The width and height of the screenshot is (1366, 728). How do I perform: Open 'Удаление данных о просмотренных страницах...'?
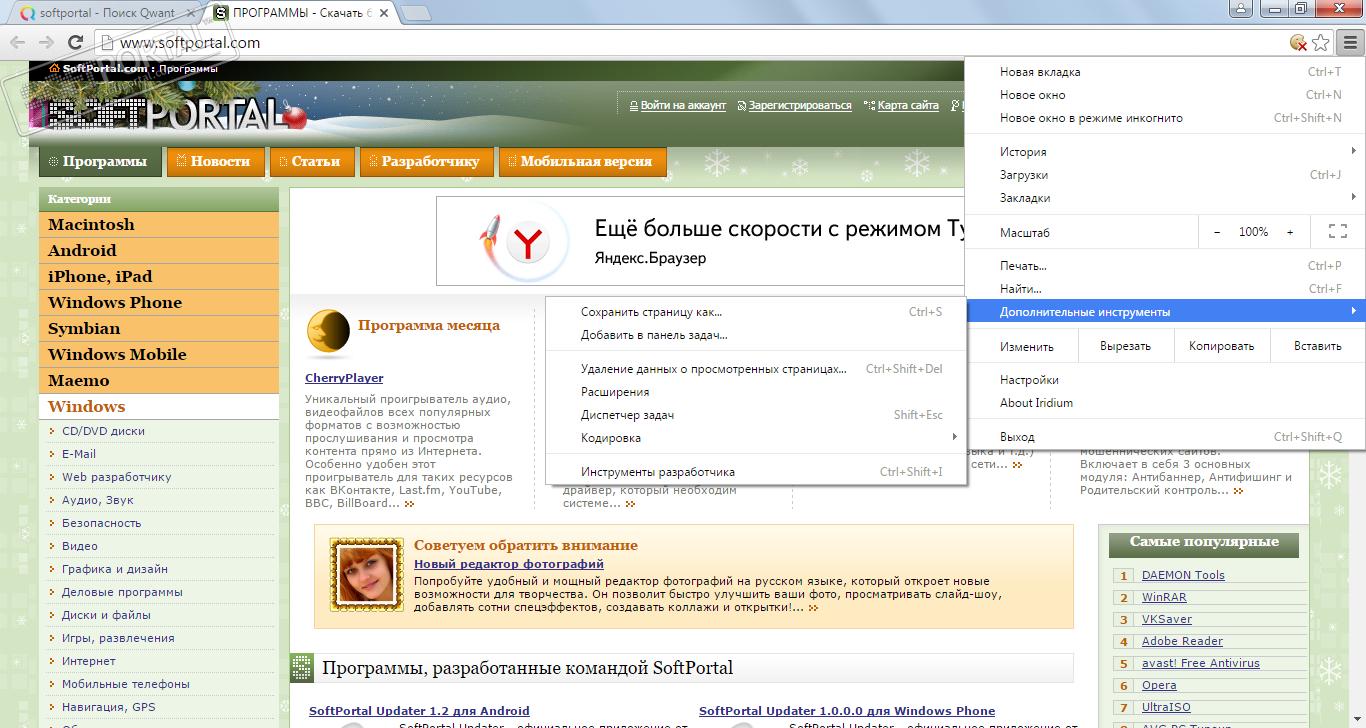[756, 369]
